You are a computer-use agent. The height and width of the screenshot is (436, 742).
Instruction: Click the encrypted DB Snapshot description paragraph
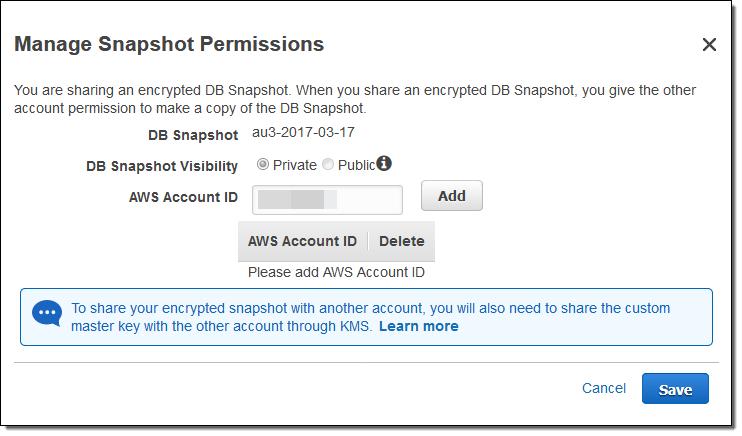355,99
